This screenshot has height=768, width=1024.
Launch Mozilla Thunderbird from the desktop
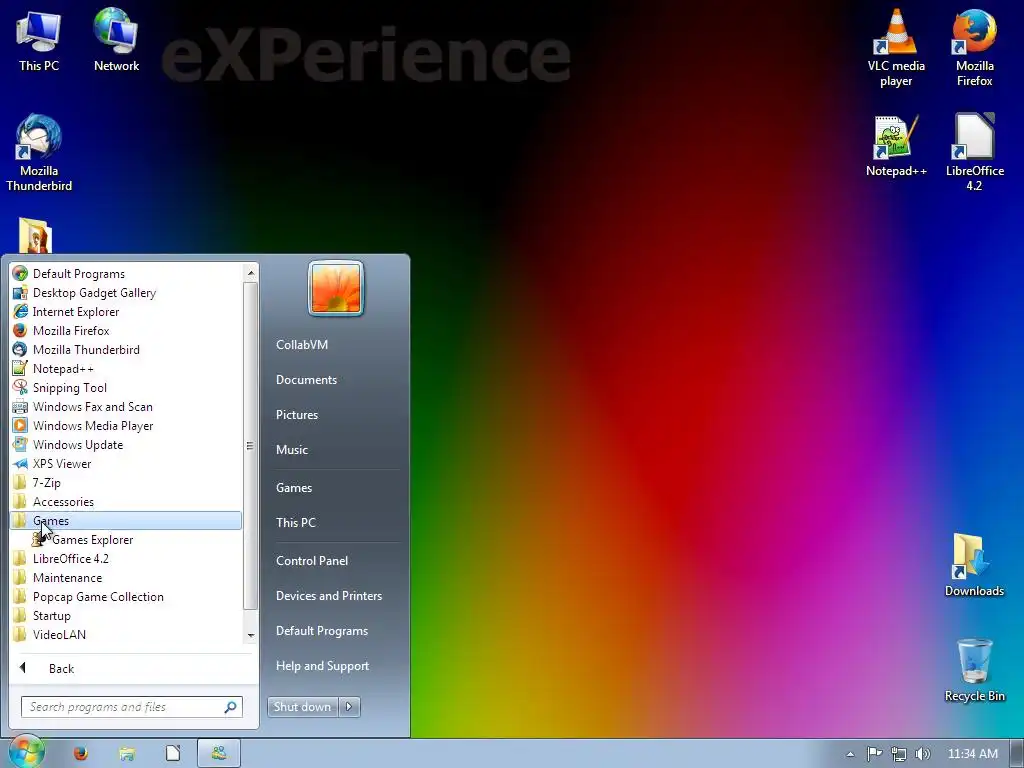click(39, 153)
